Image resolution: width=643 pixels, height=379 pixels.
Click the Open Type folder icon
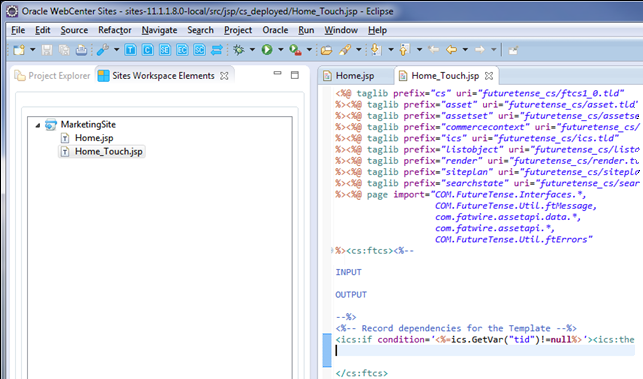(x=326, y=50)
